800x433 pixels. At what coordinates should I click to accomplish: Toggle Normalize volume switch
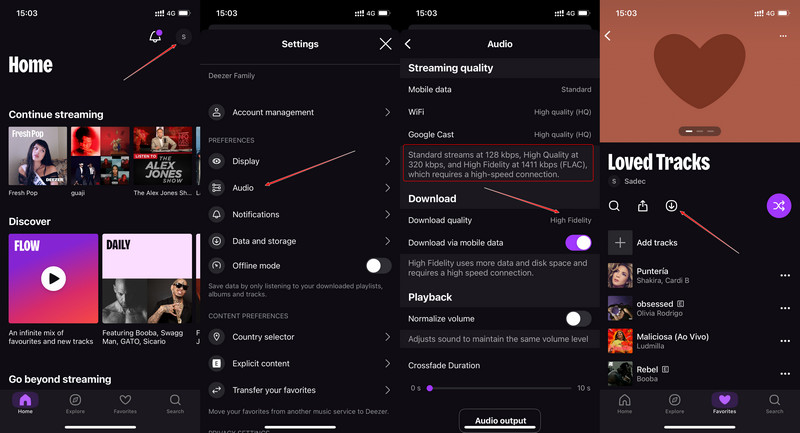click(579, 319)
